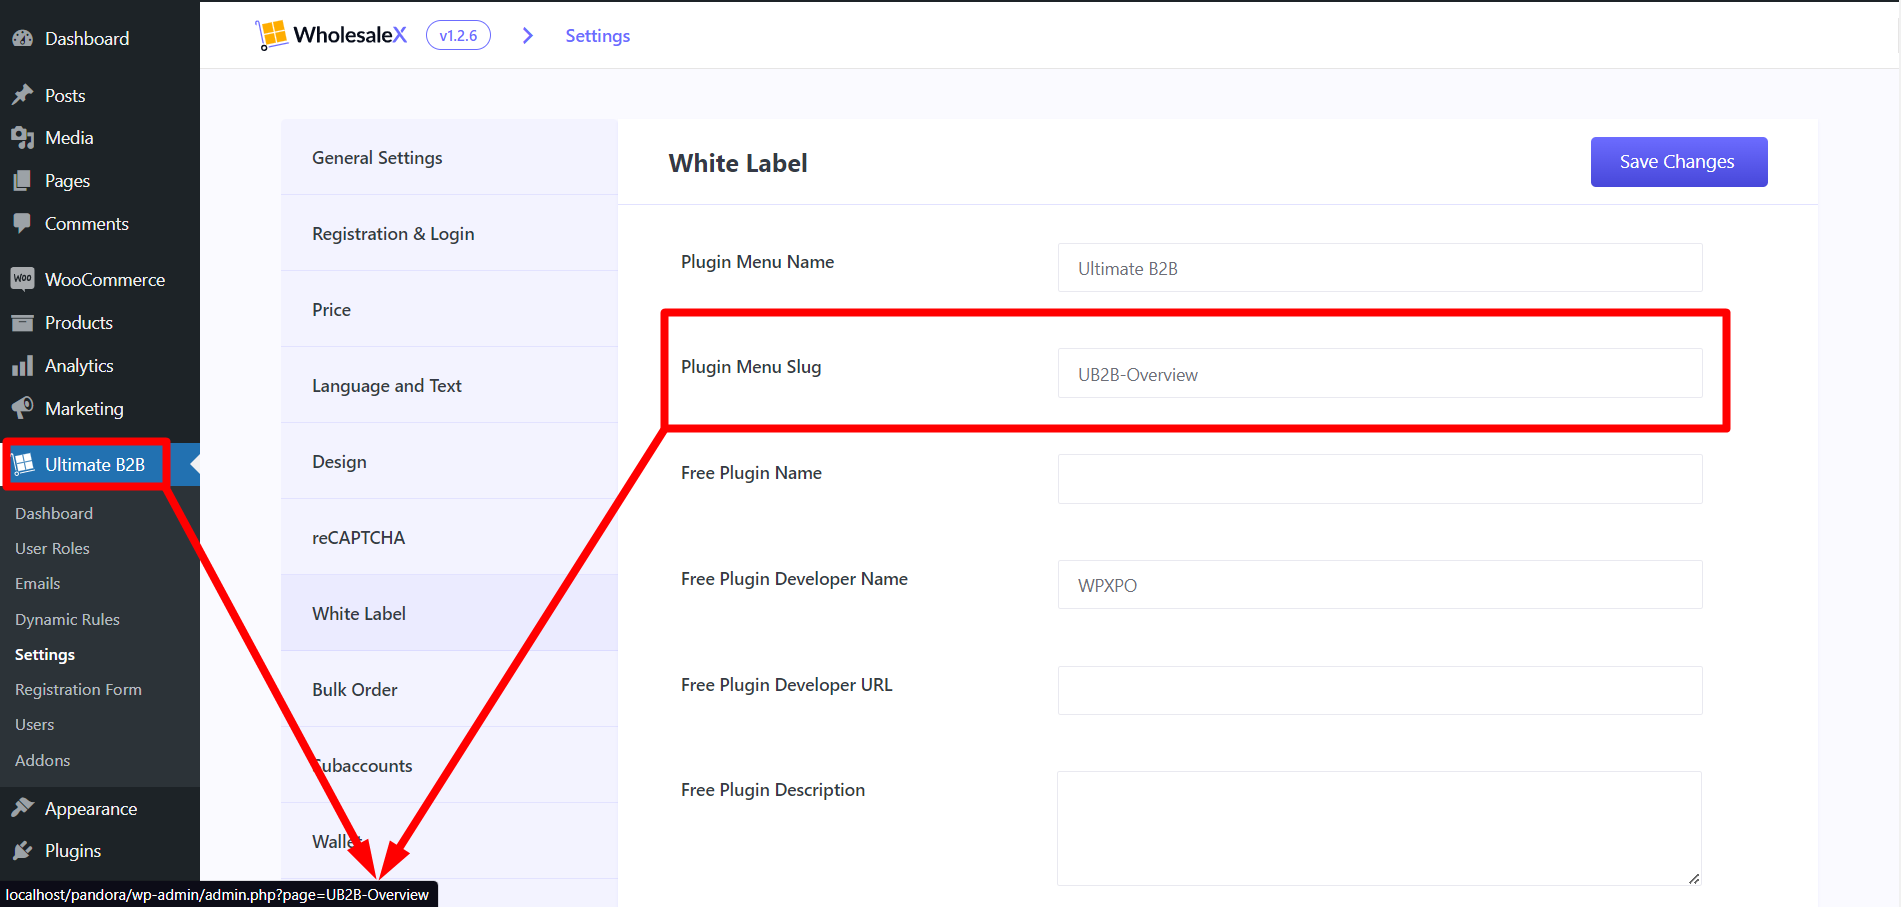Click the Appearance paintbrush icon
Image resolution: width=1901 pixels, height=907 pixels.
[x=23, y=808]
